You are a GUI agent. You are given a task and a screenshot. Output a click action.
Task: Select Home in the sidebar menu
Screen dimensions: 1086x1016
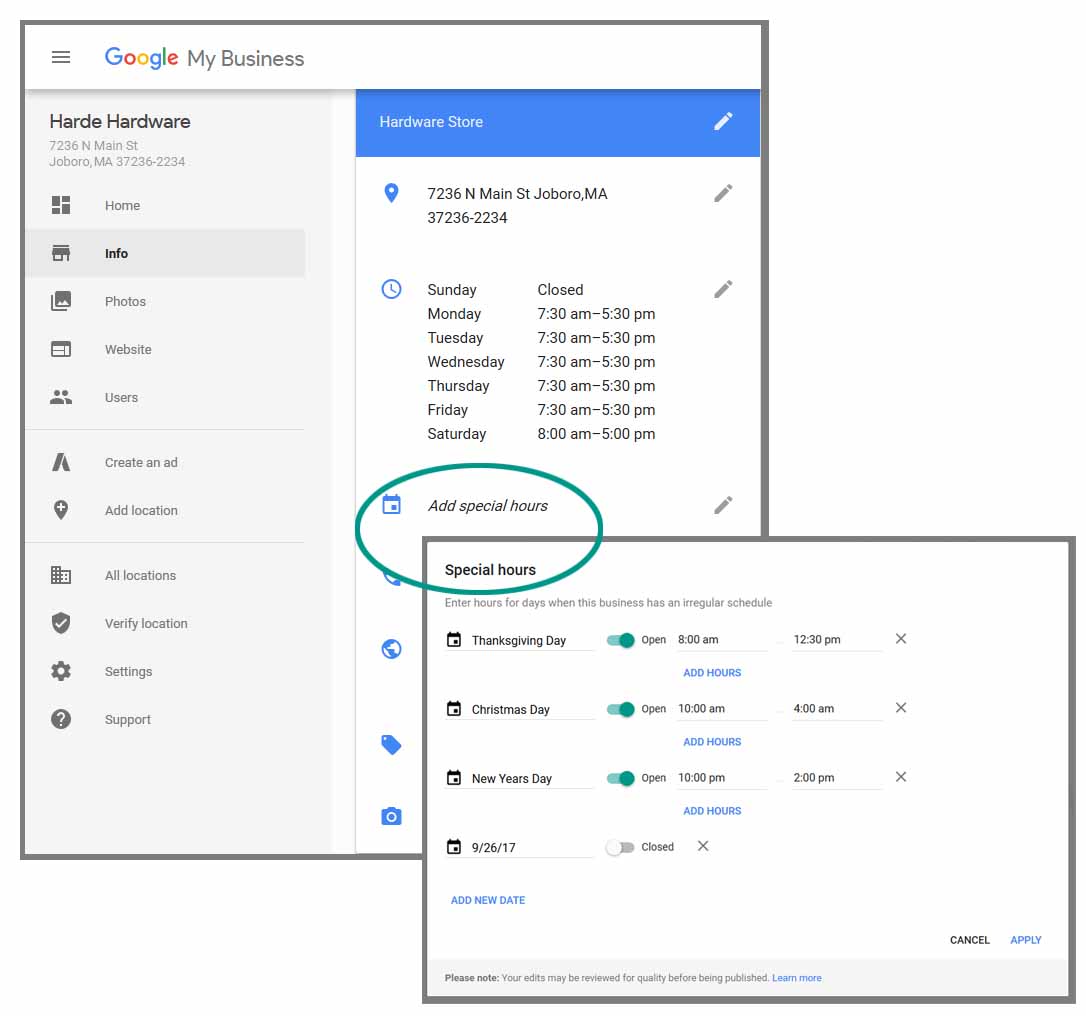point(165,206)
